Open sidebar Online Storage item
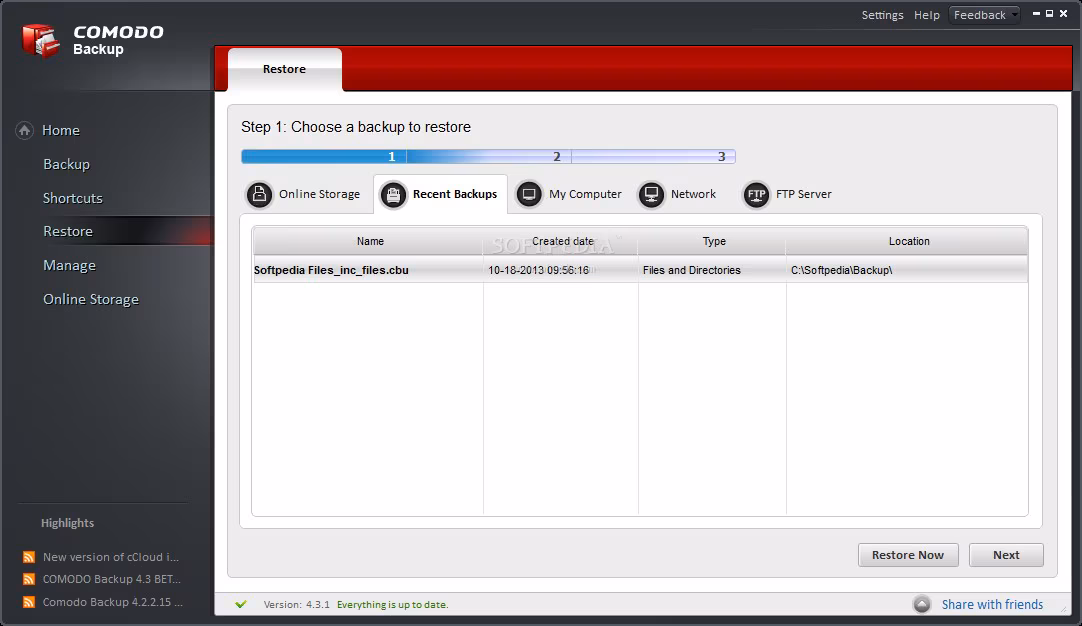This screenshot has height=626, width=1082. (x=91, y=299)
